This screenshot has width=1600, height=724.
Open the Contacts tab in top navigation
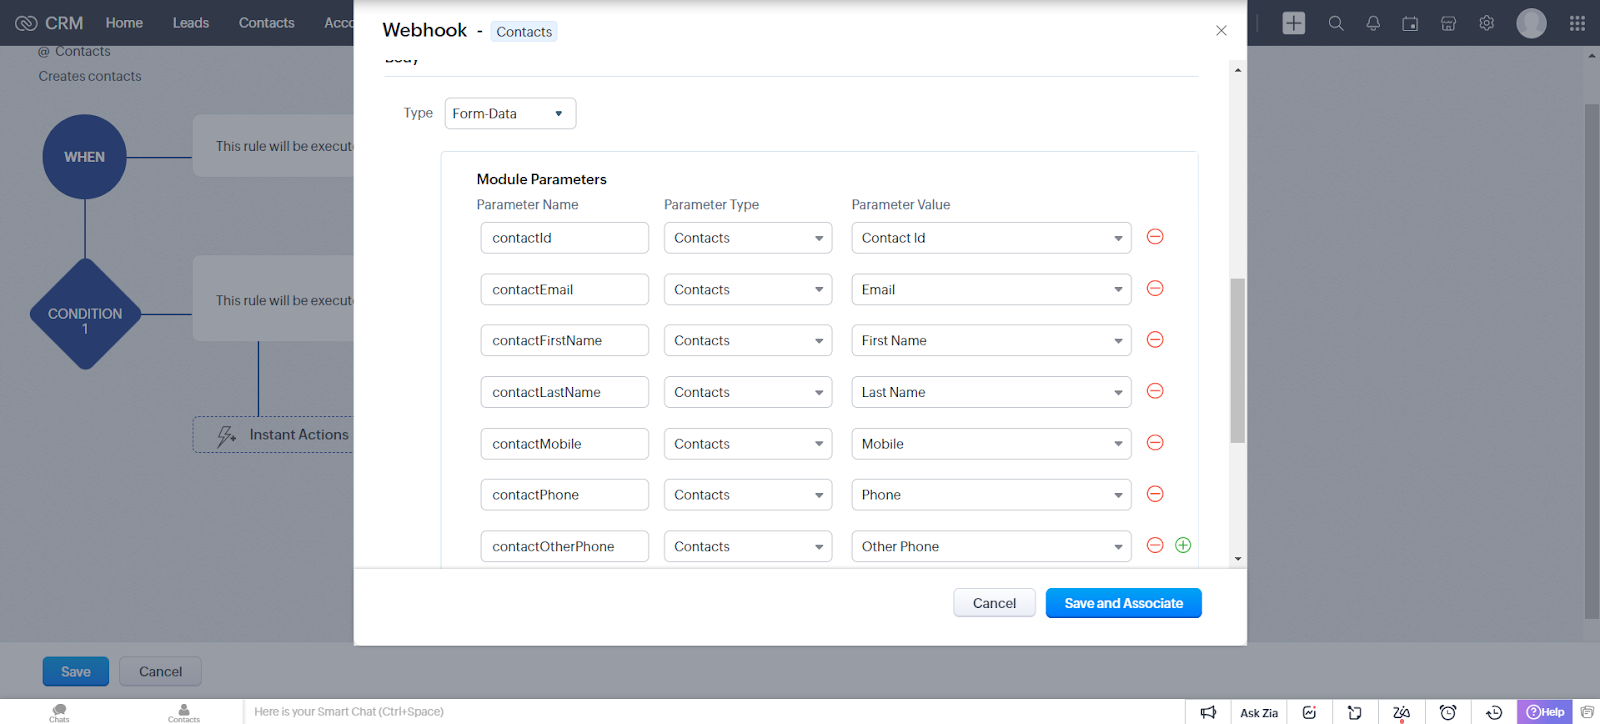pyautogui.click(x=267, y=23)
